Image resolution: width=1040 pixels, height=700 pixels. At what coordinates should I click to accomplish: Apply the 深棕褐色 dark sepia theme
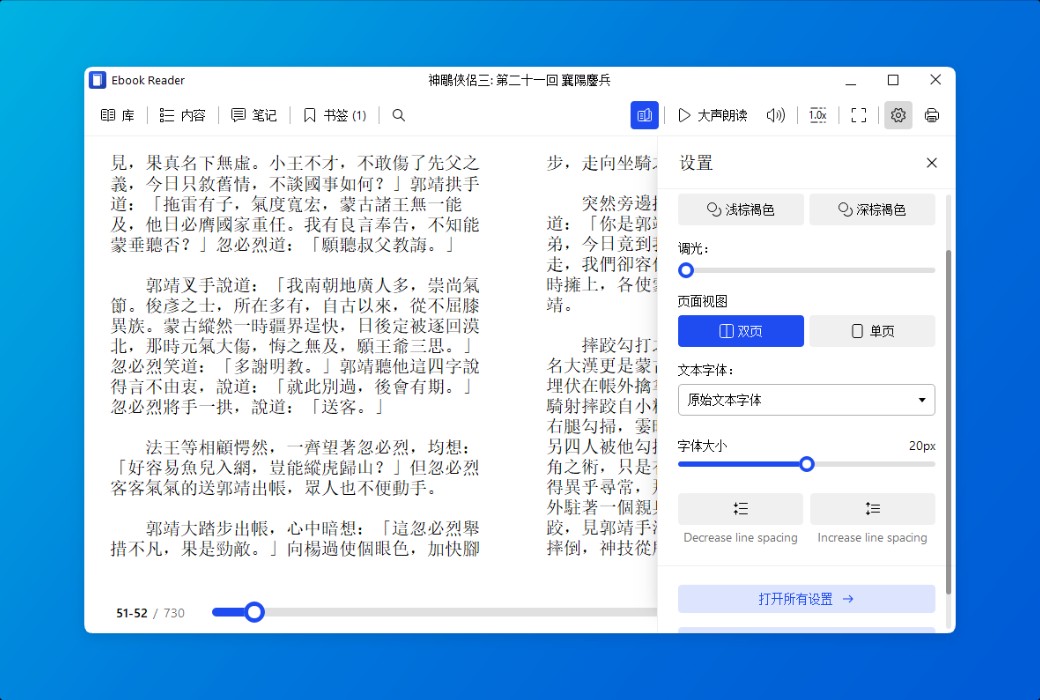coord(872,209)
